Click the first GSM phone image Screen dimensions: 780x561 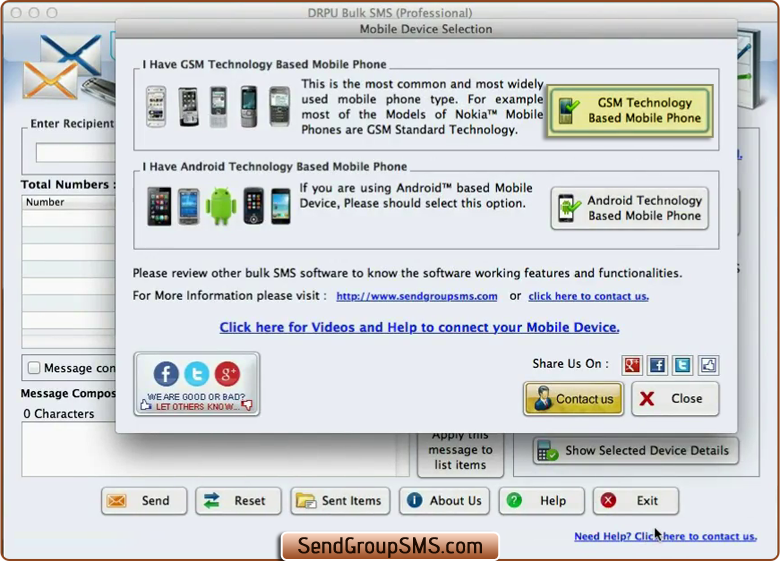[x=156, y=106]
